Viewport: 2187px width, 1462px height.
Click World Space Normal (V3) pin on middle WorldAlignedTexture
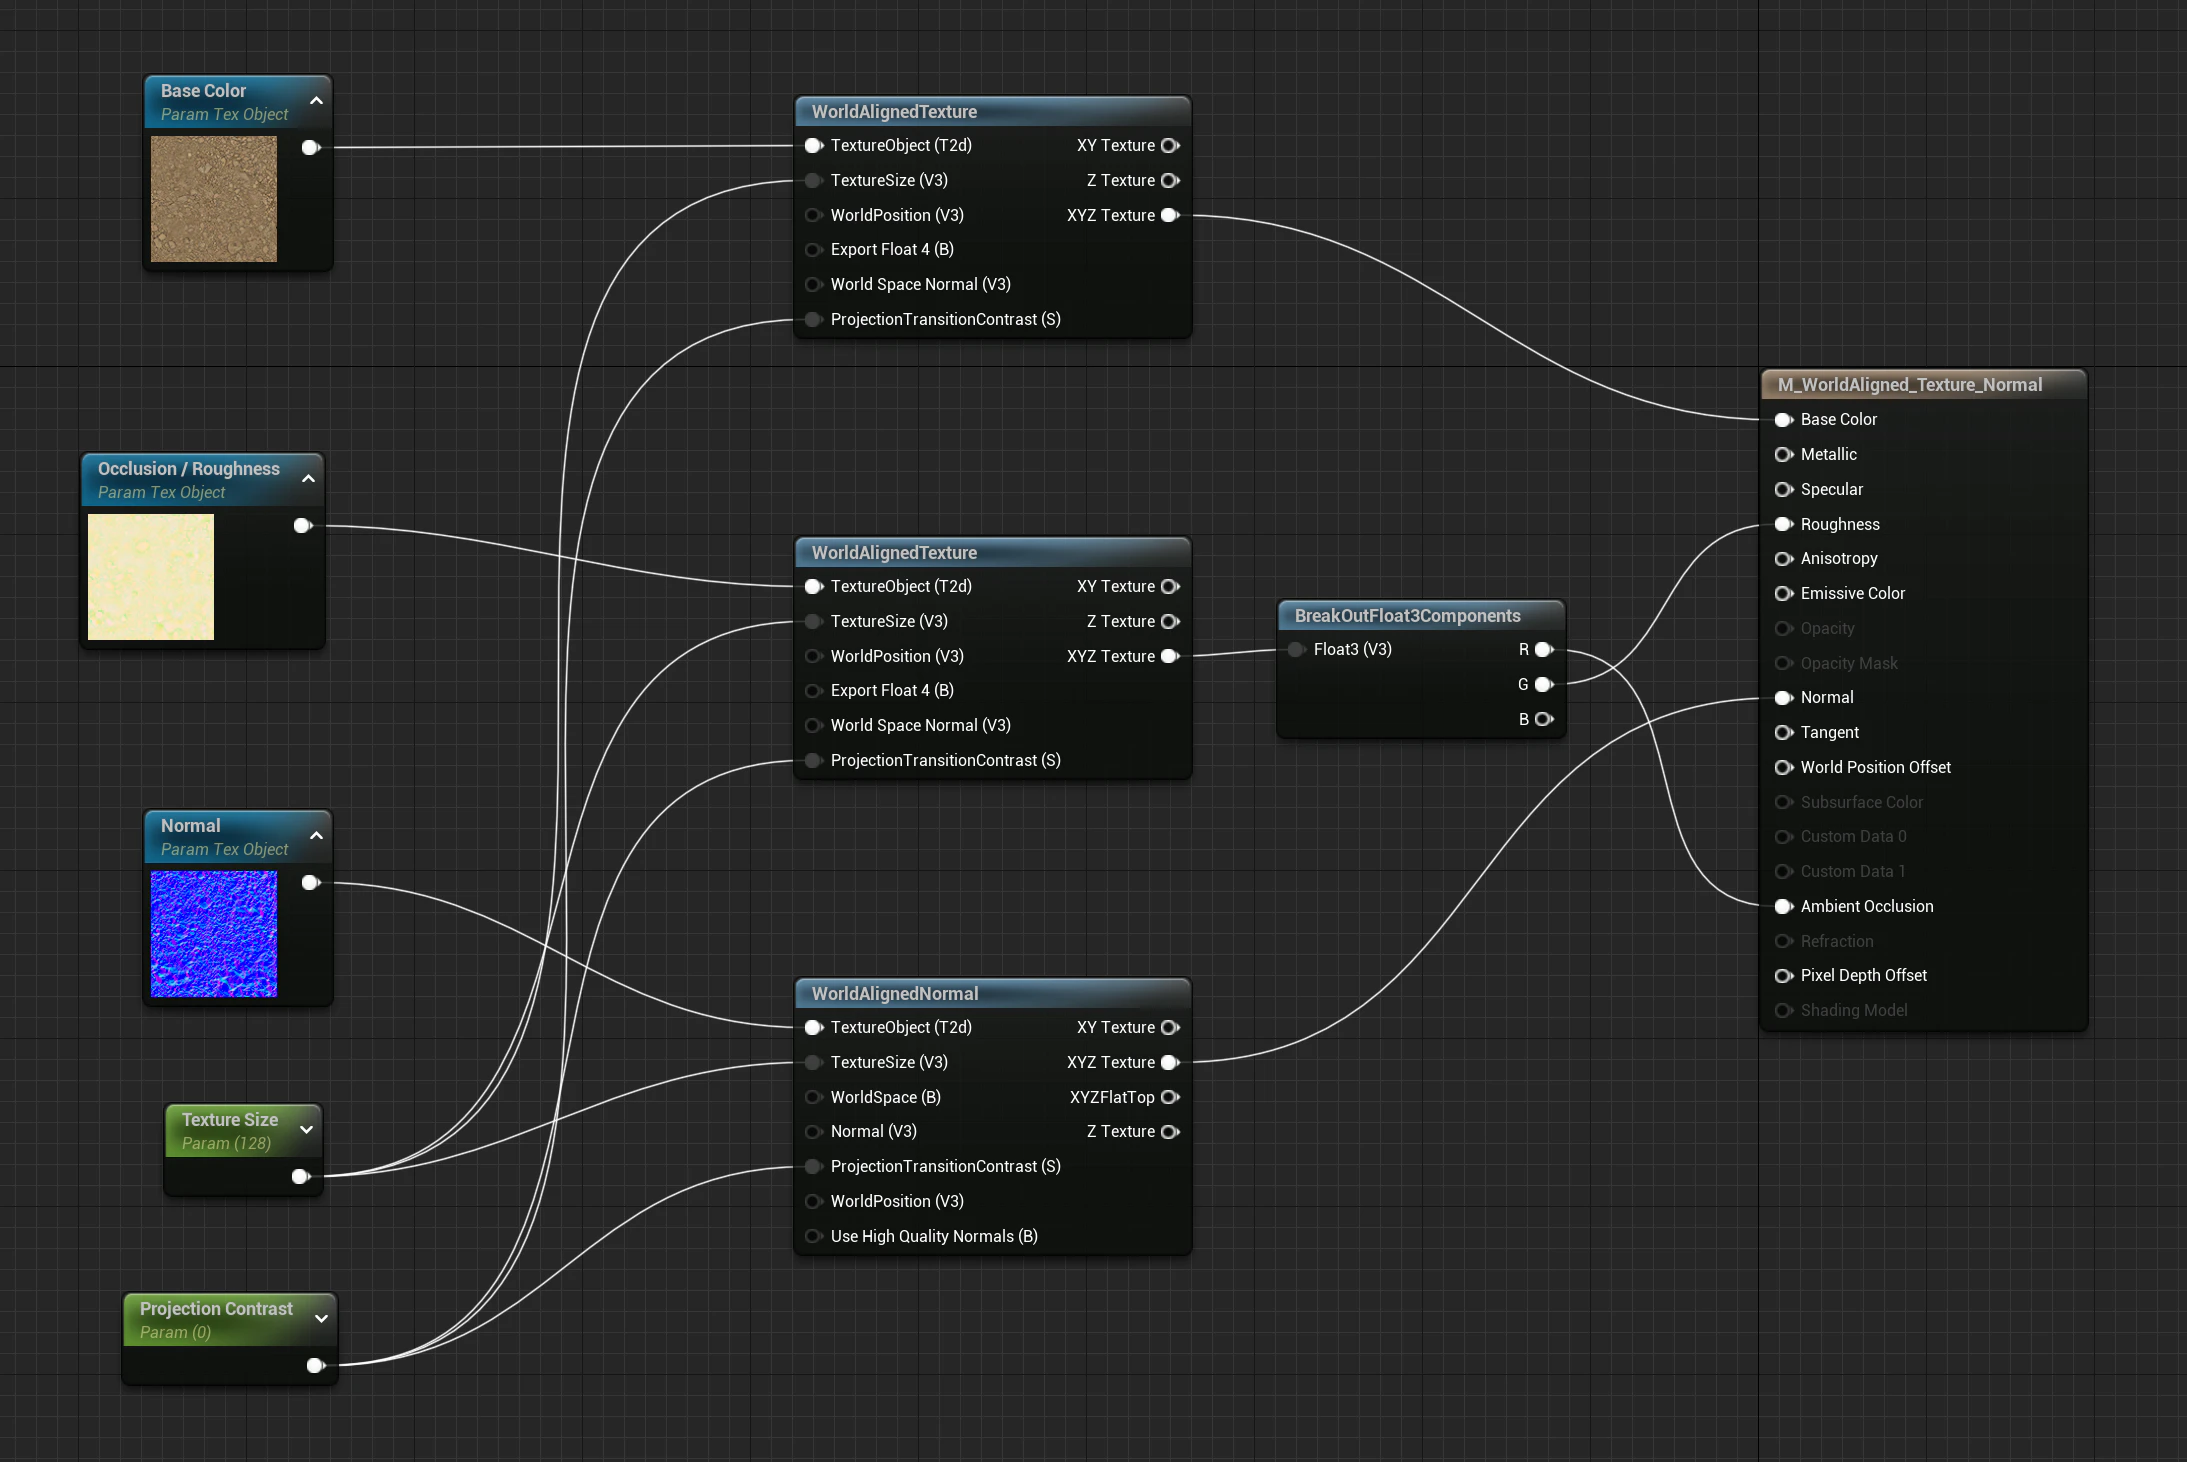tap(814, 726)
